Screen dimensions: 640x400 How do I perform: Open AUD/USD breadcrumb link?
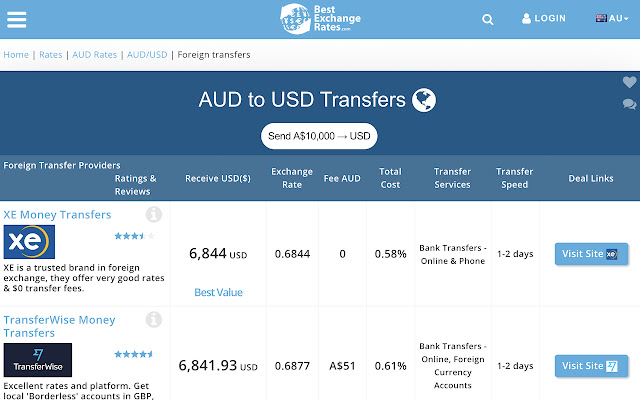click(x=147, y=55)
